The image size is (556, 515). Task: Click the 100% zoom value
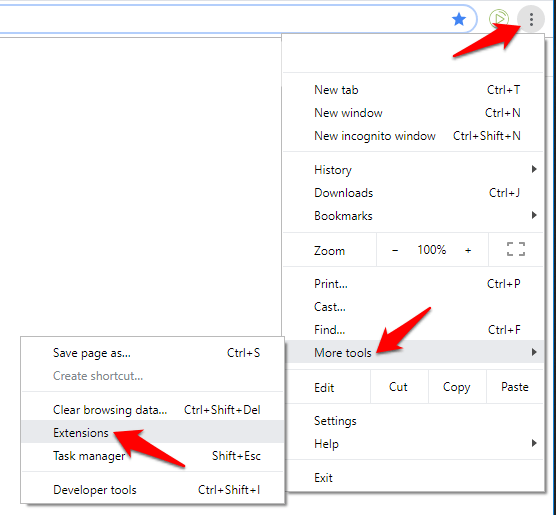tap(432, 250)
